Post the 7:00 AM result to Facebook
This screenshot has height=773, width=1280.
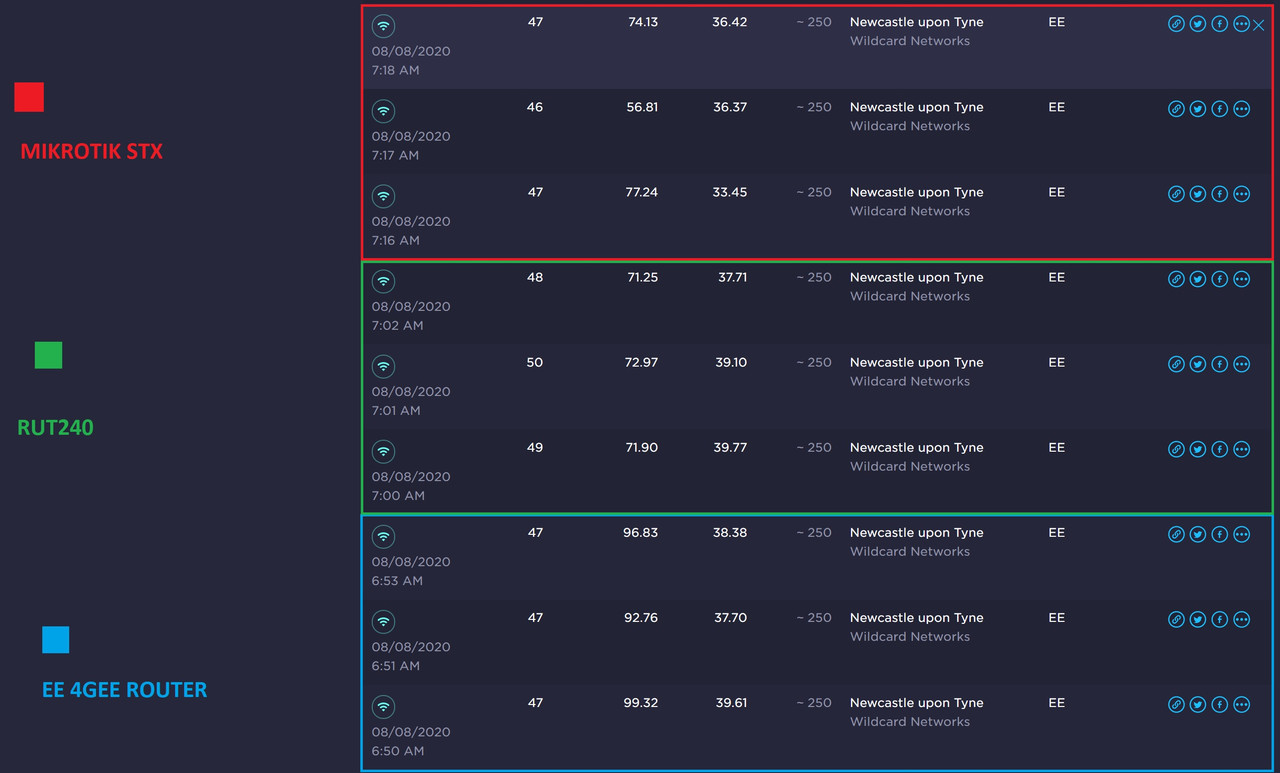[x=1220, y=449]
